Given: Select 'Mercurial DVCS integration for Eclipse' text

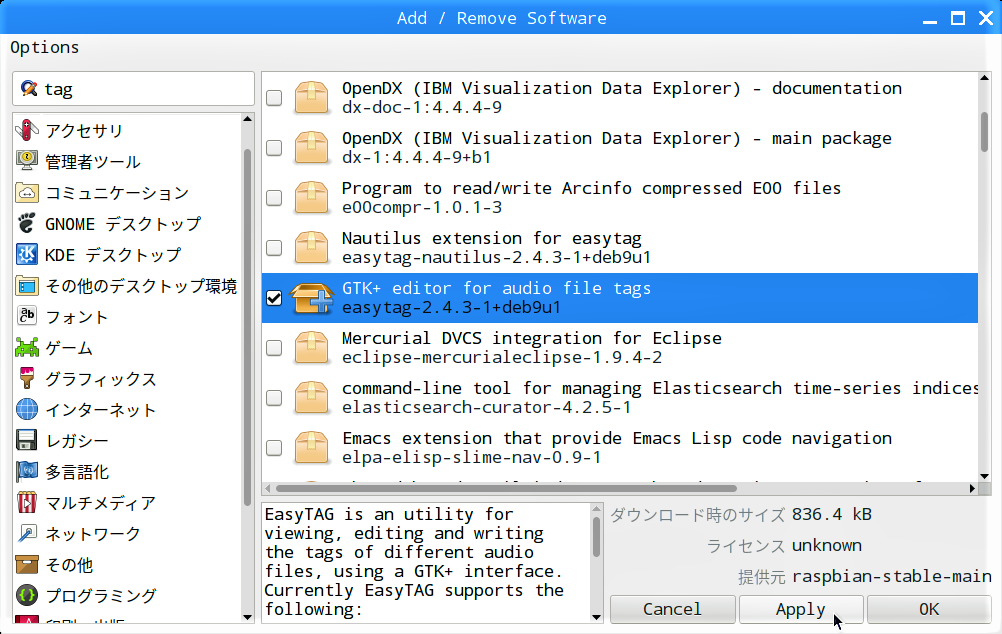Looking at the screenshot, I should [532, 338].
